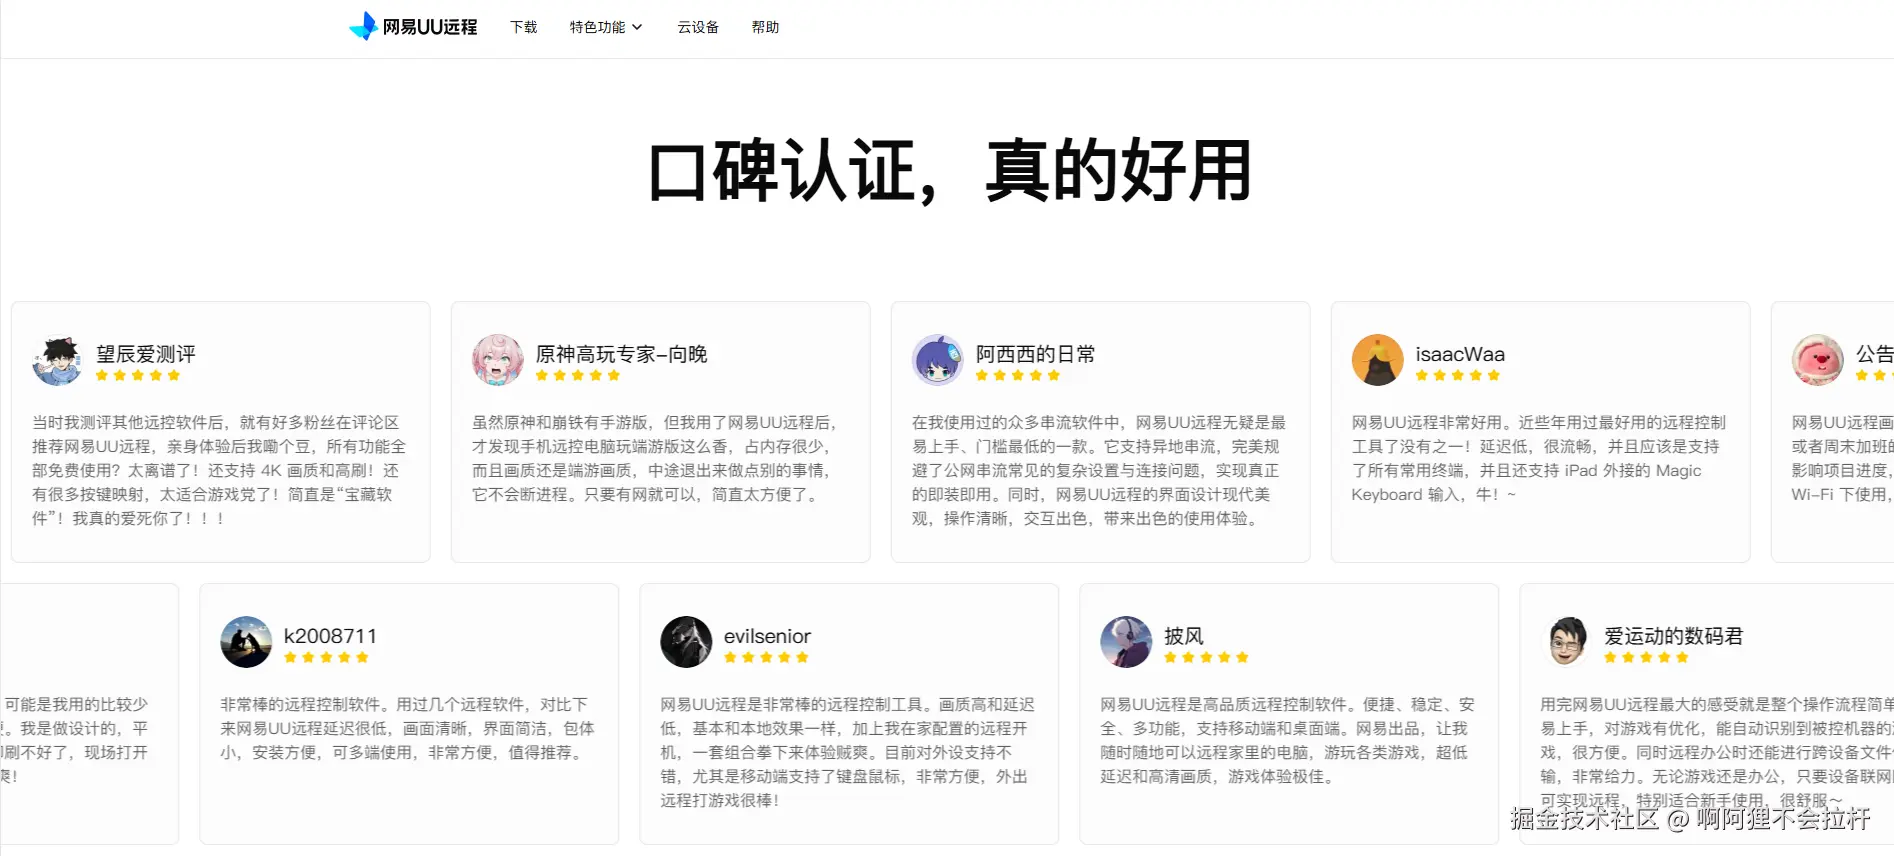Click the 网易UU远程 logo icon
The height and width of the screenshot is (856, 1894).
363,26
